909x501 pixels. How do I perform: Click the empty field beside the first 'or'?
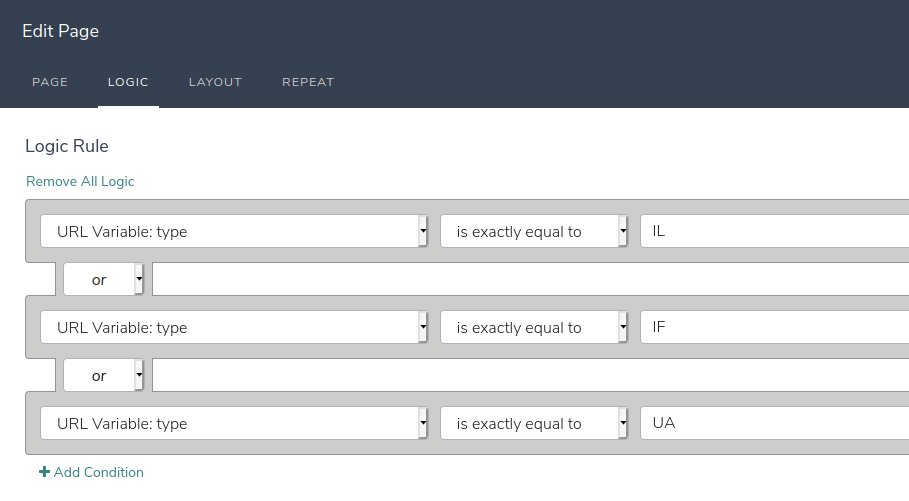(530, 279)
